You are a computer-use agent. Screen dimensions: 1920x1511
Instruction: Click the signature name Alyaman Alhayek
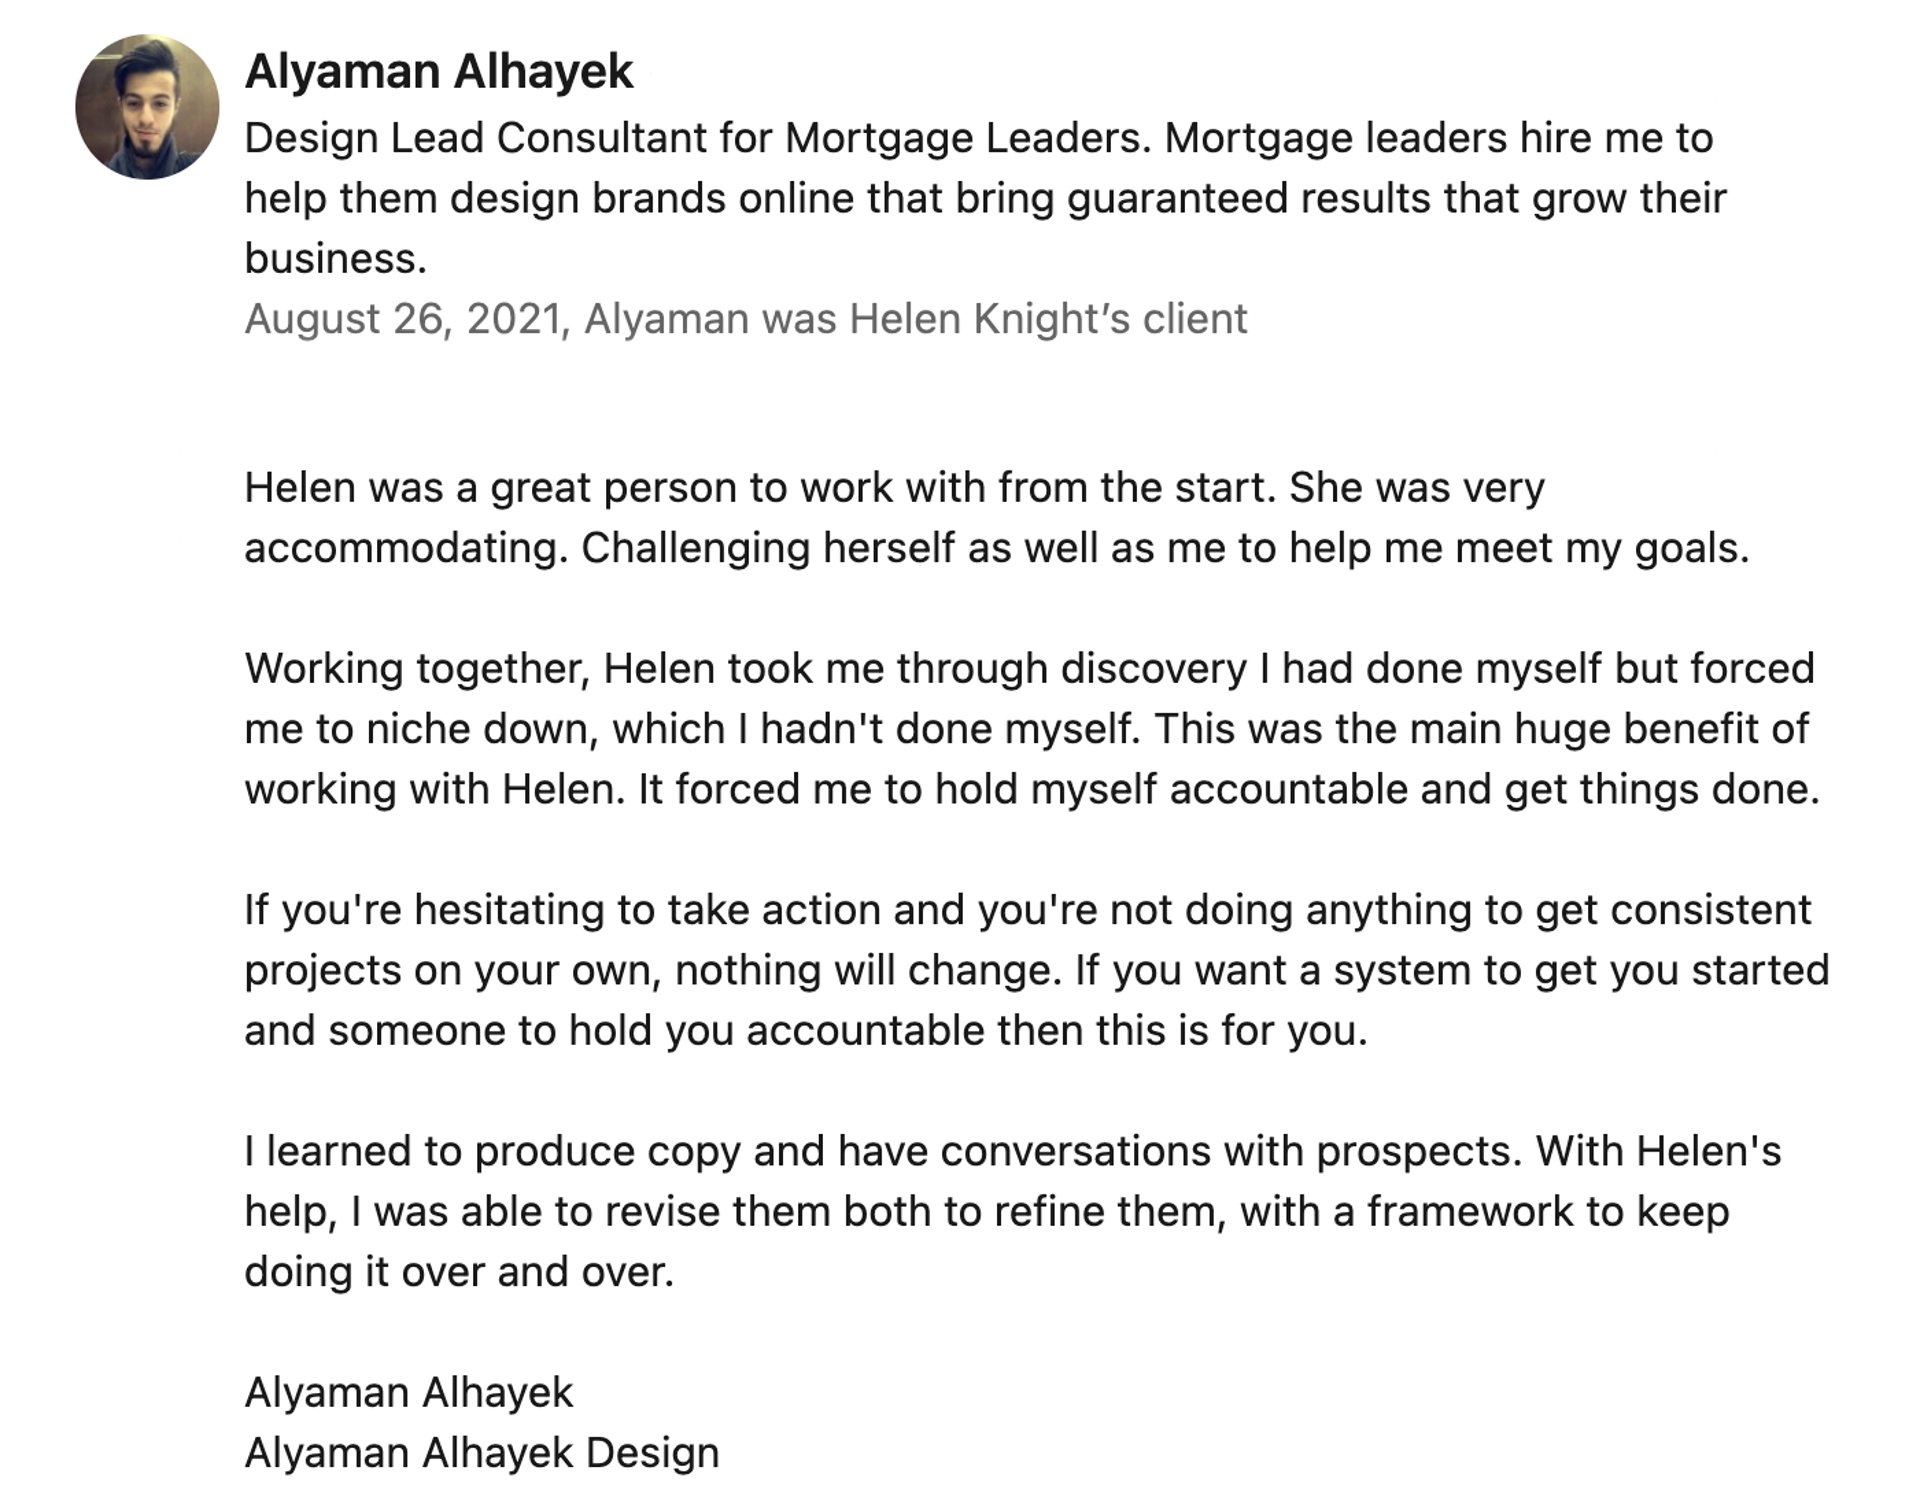[409, 1393]
